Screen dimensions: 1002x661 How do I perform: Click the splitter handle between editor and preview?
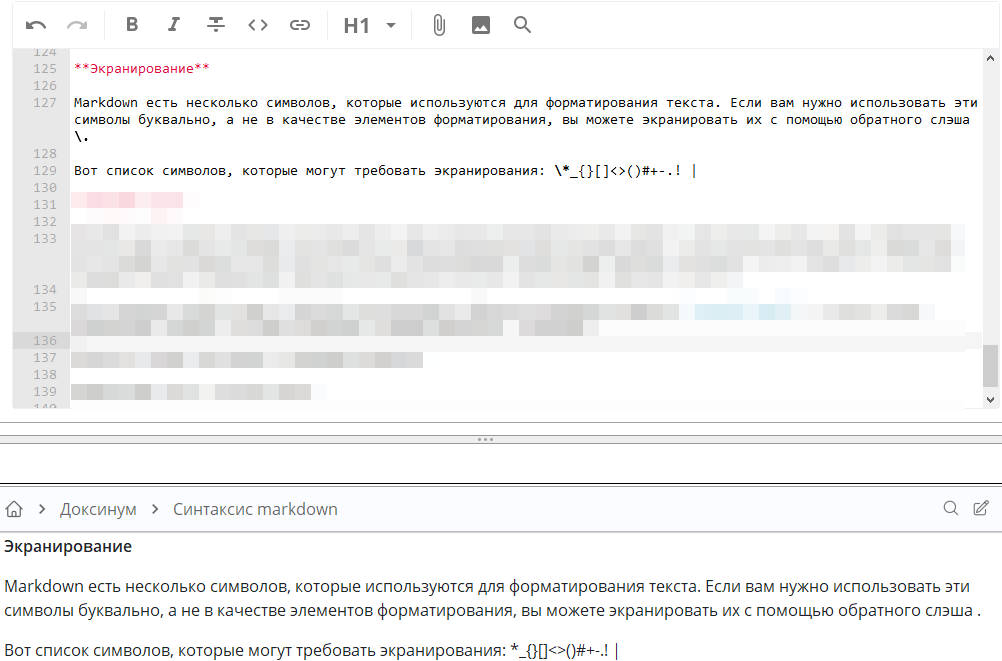[486, 439]
